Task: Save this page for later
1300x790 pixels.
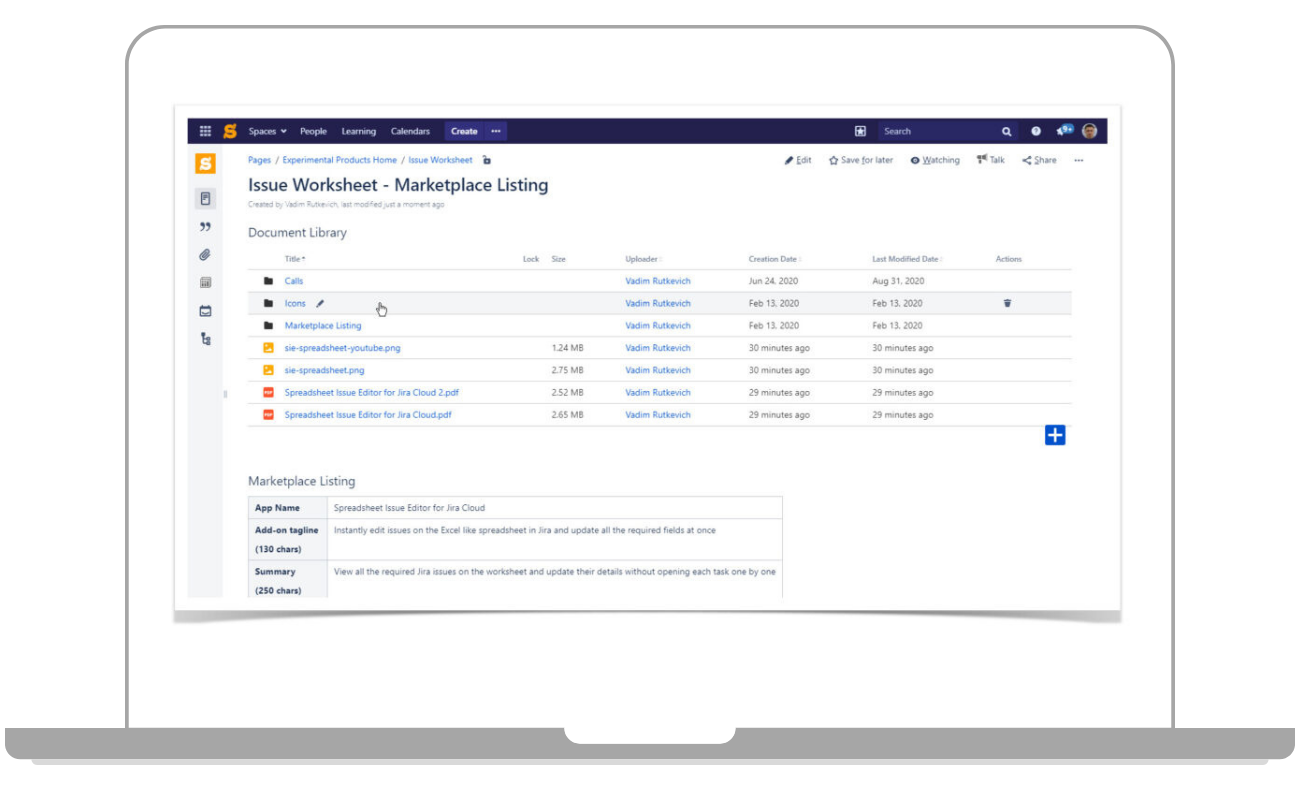Action: tap(860, 160)
